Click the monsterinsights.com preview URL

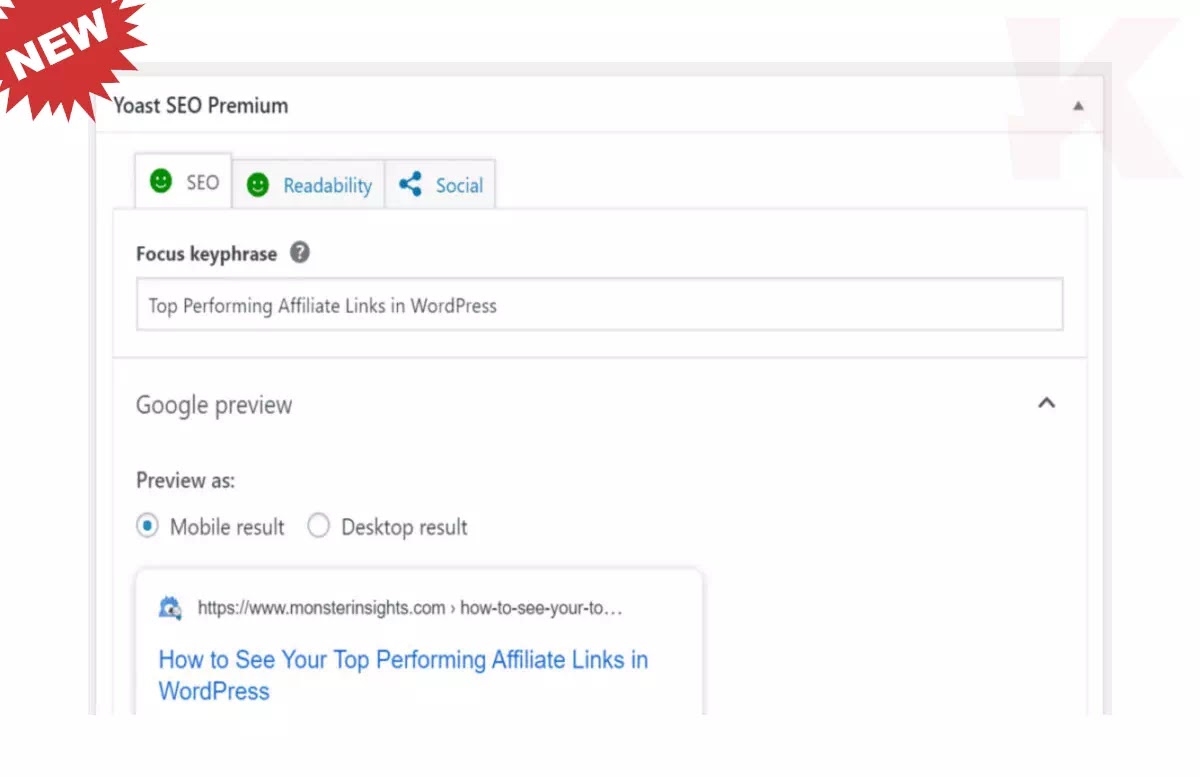click(x=410, y=608)
